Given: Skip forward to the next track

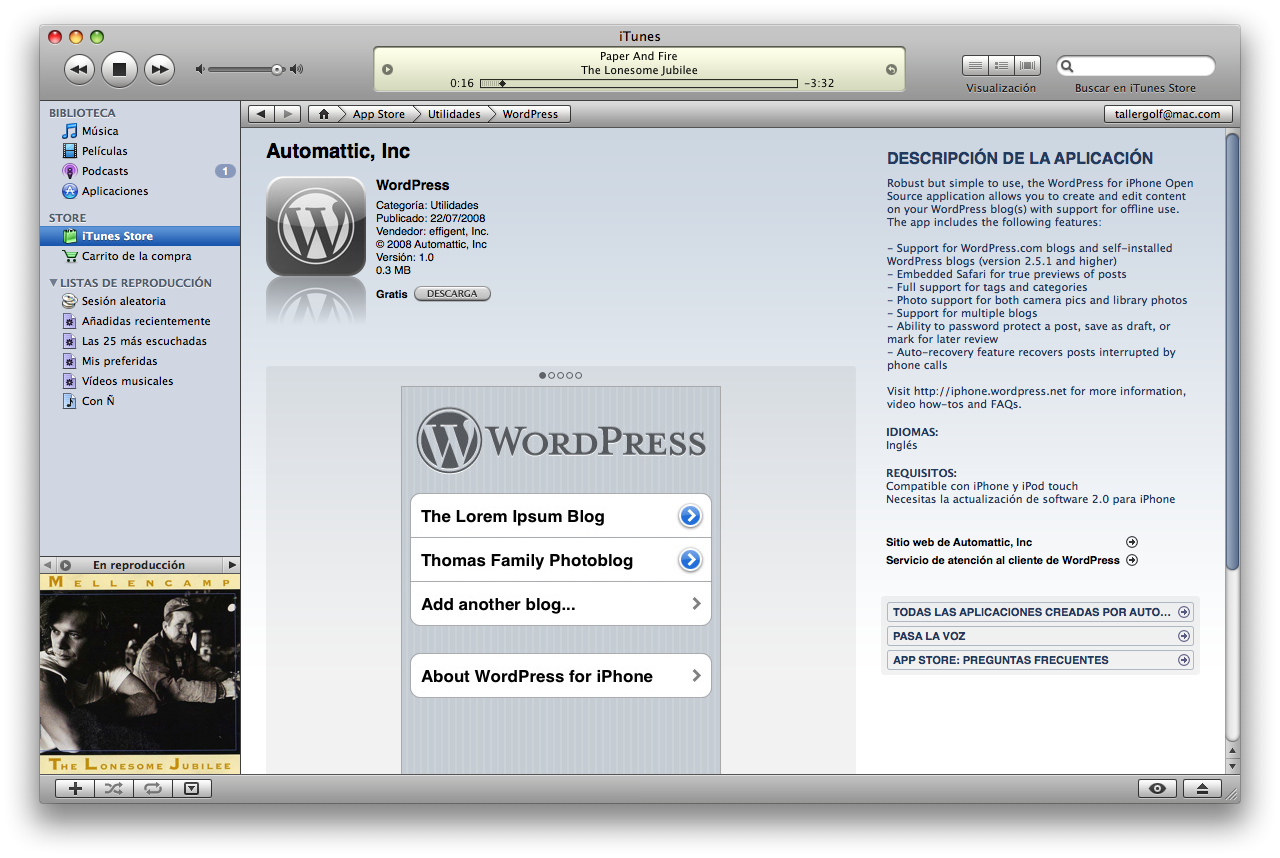Looking at the screenshot, I should click(159, 69).
